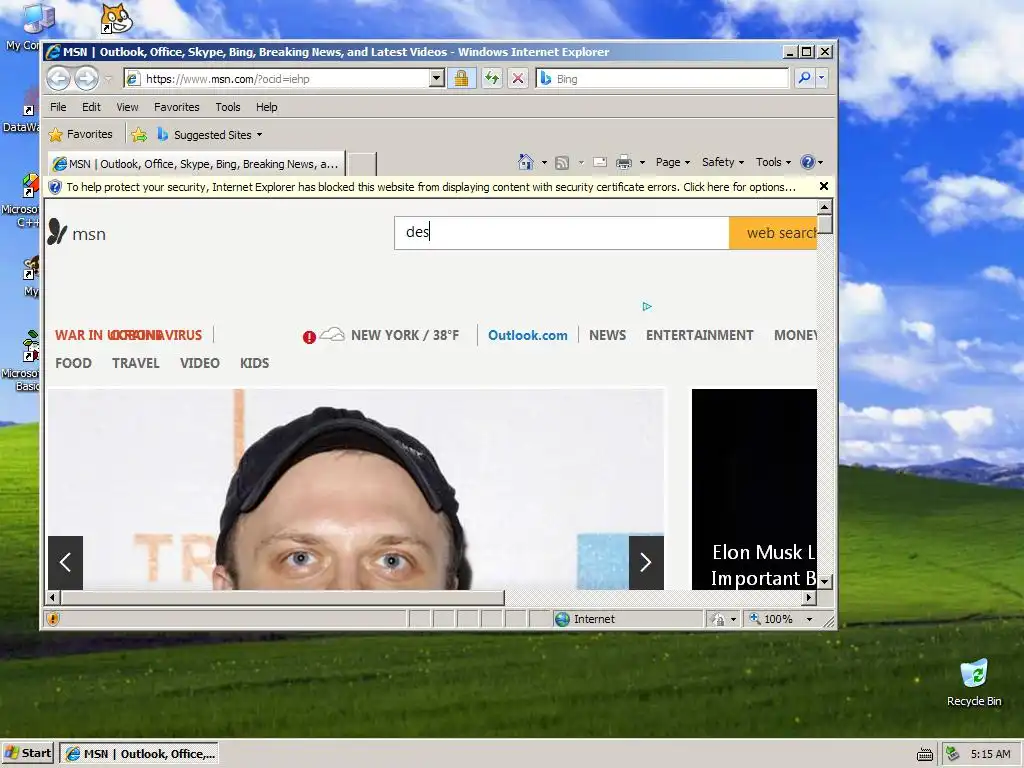Click the Add to Favorites Bar icon
This screenshot has width=1024, height=768.
(x=139, y=135)
